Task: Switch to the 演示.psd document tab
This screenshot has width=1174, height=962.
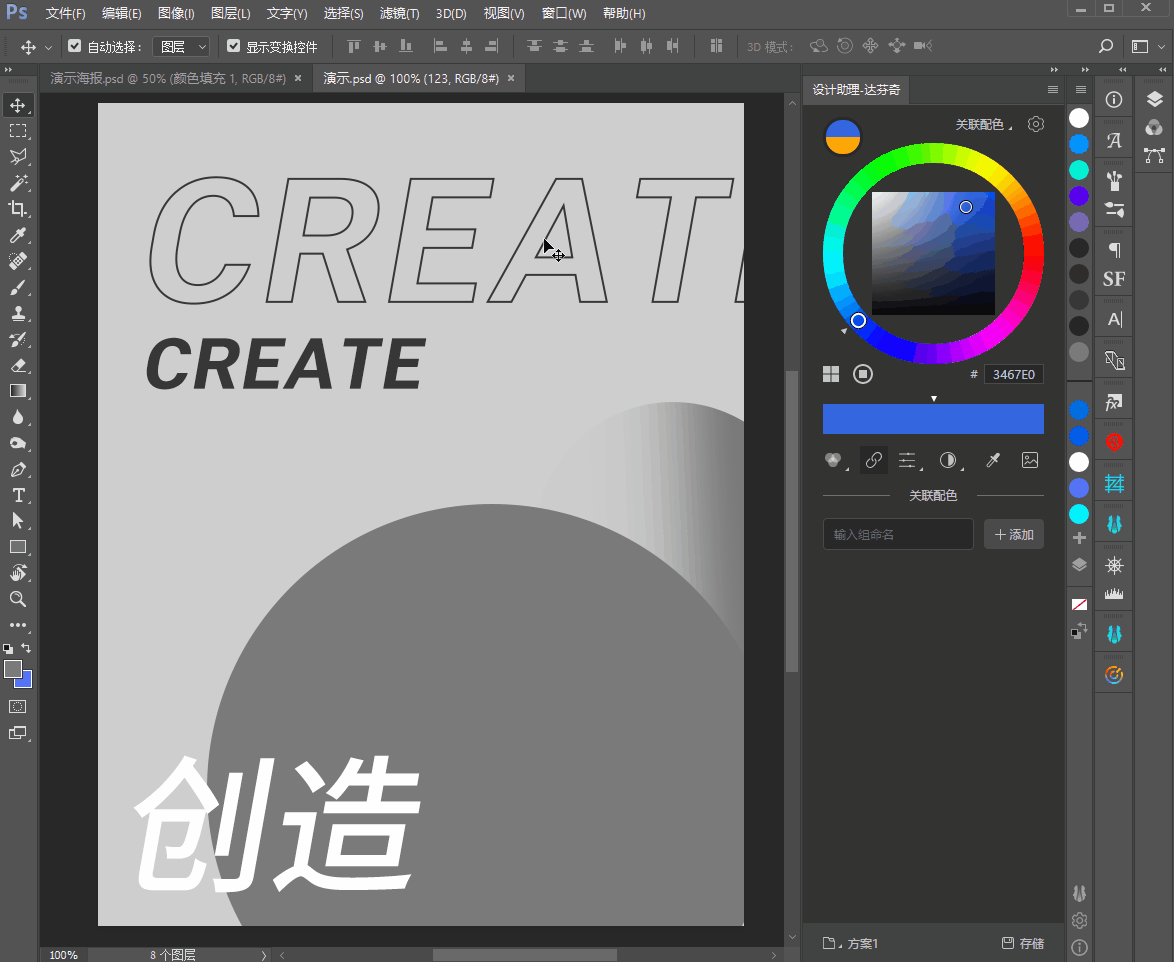Action: point(411,79)
